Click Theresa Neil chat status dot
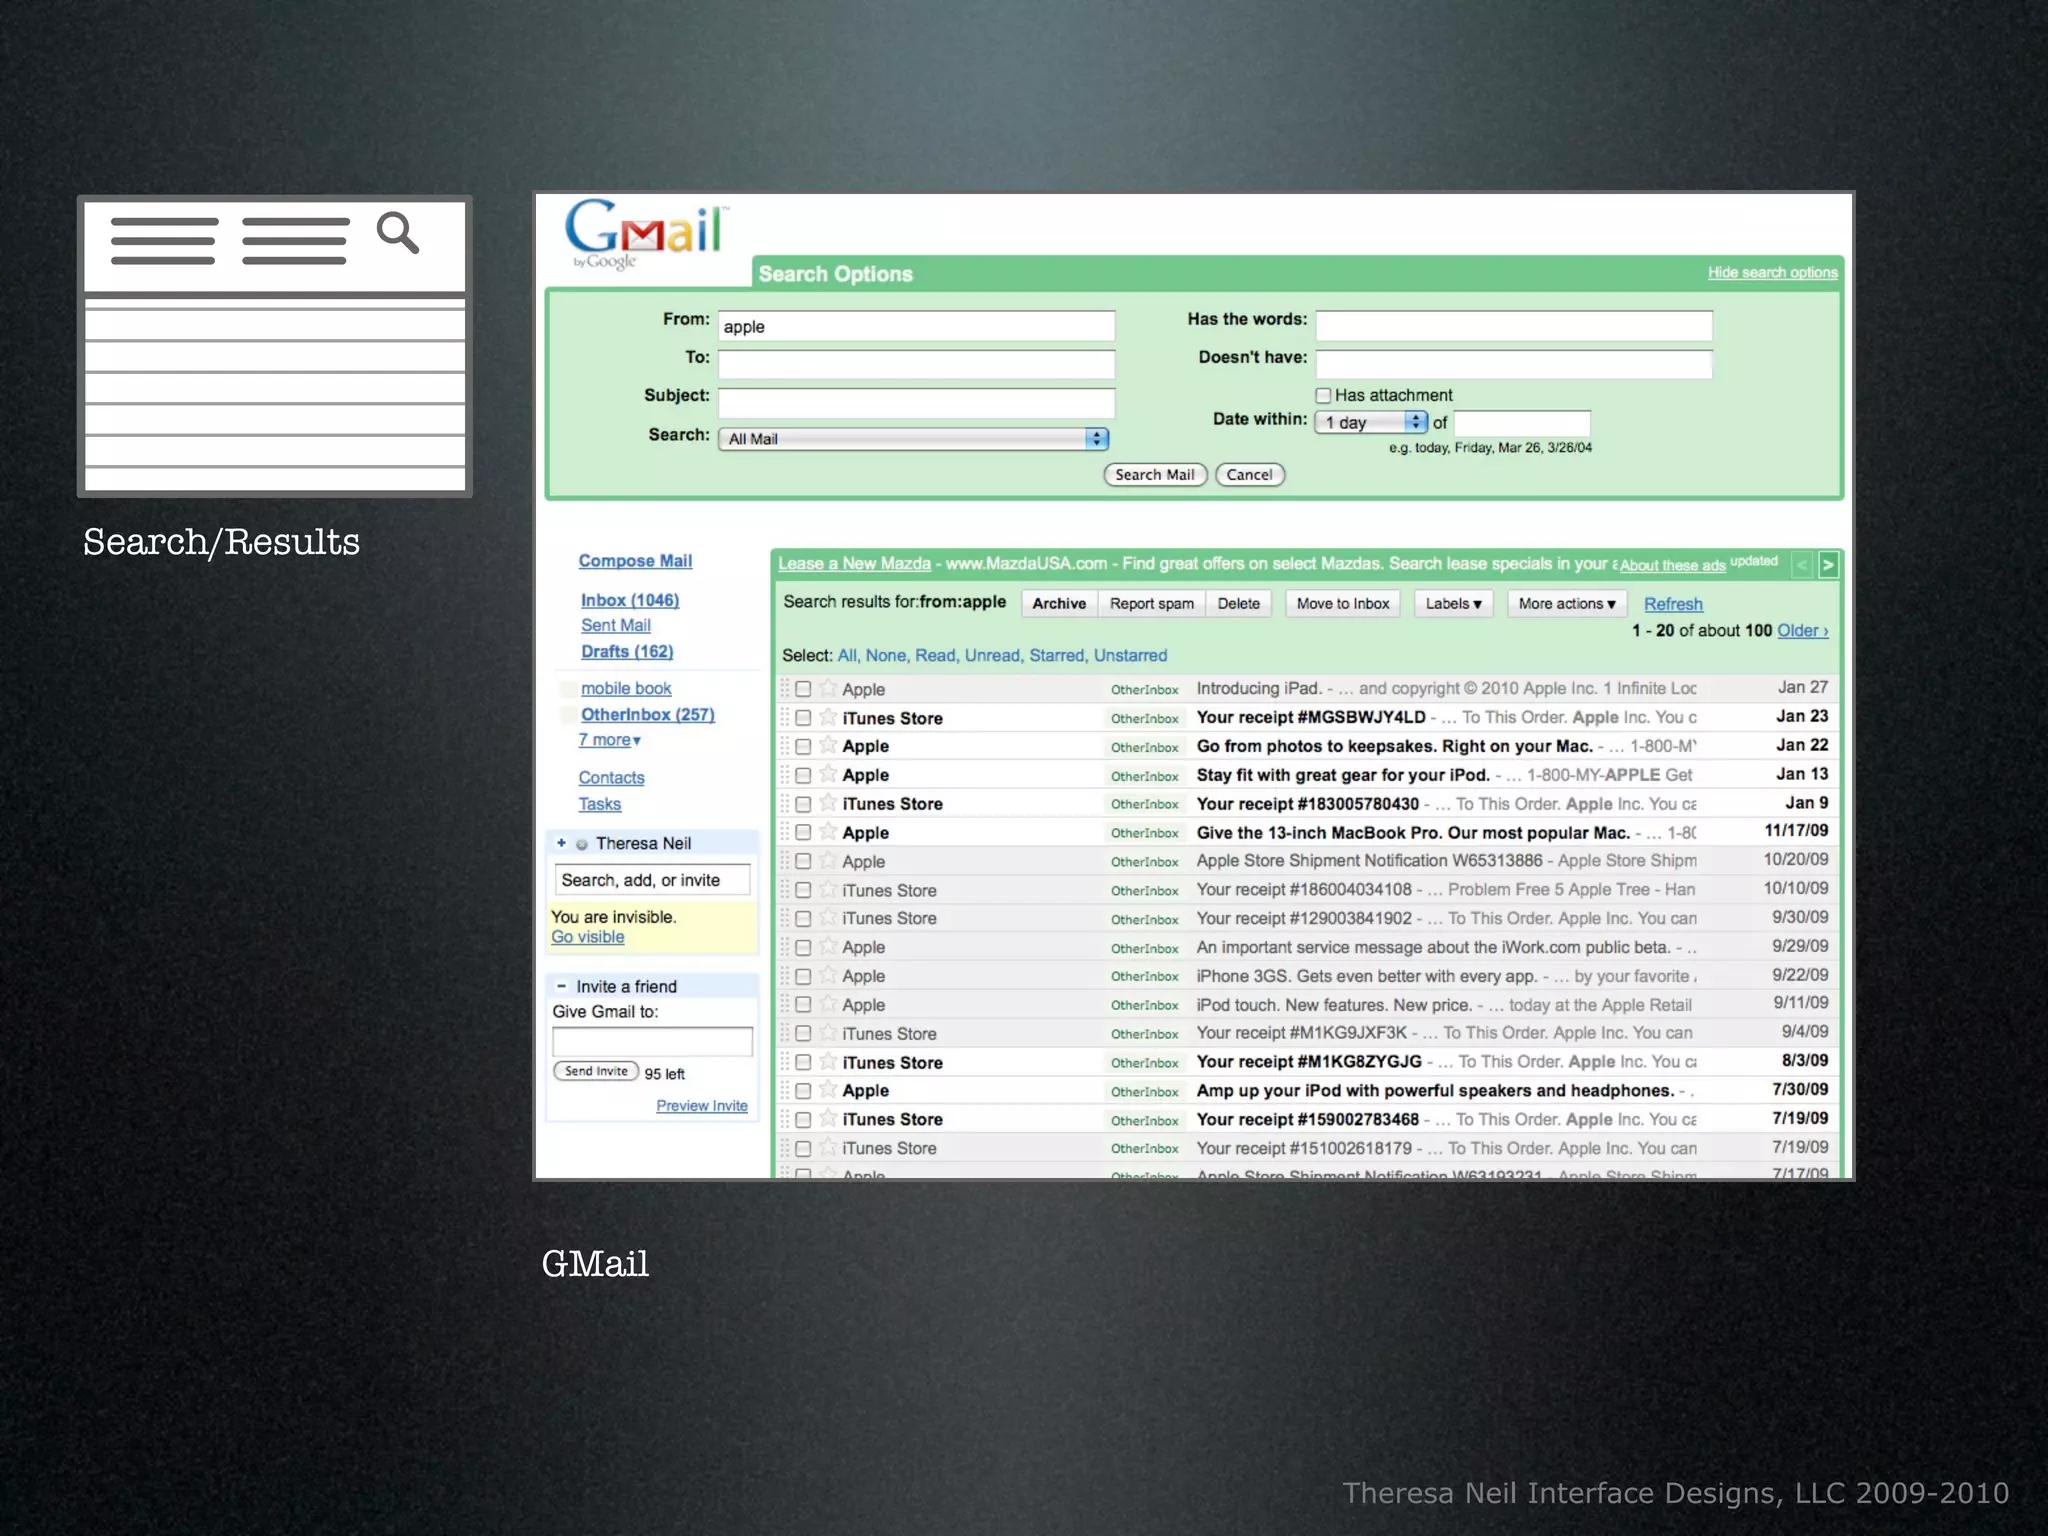2048x1536 pixels. pyautogui.click(x=582, y=844)
